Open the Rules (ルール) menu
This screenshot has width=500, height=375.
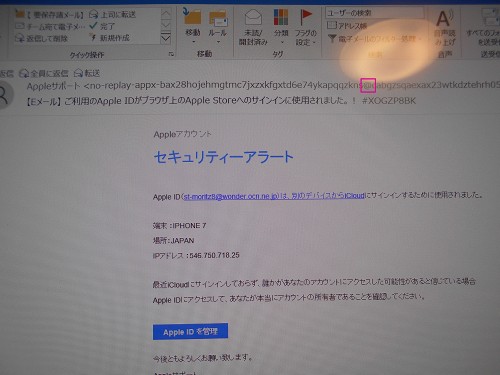[217, 27]
